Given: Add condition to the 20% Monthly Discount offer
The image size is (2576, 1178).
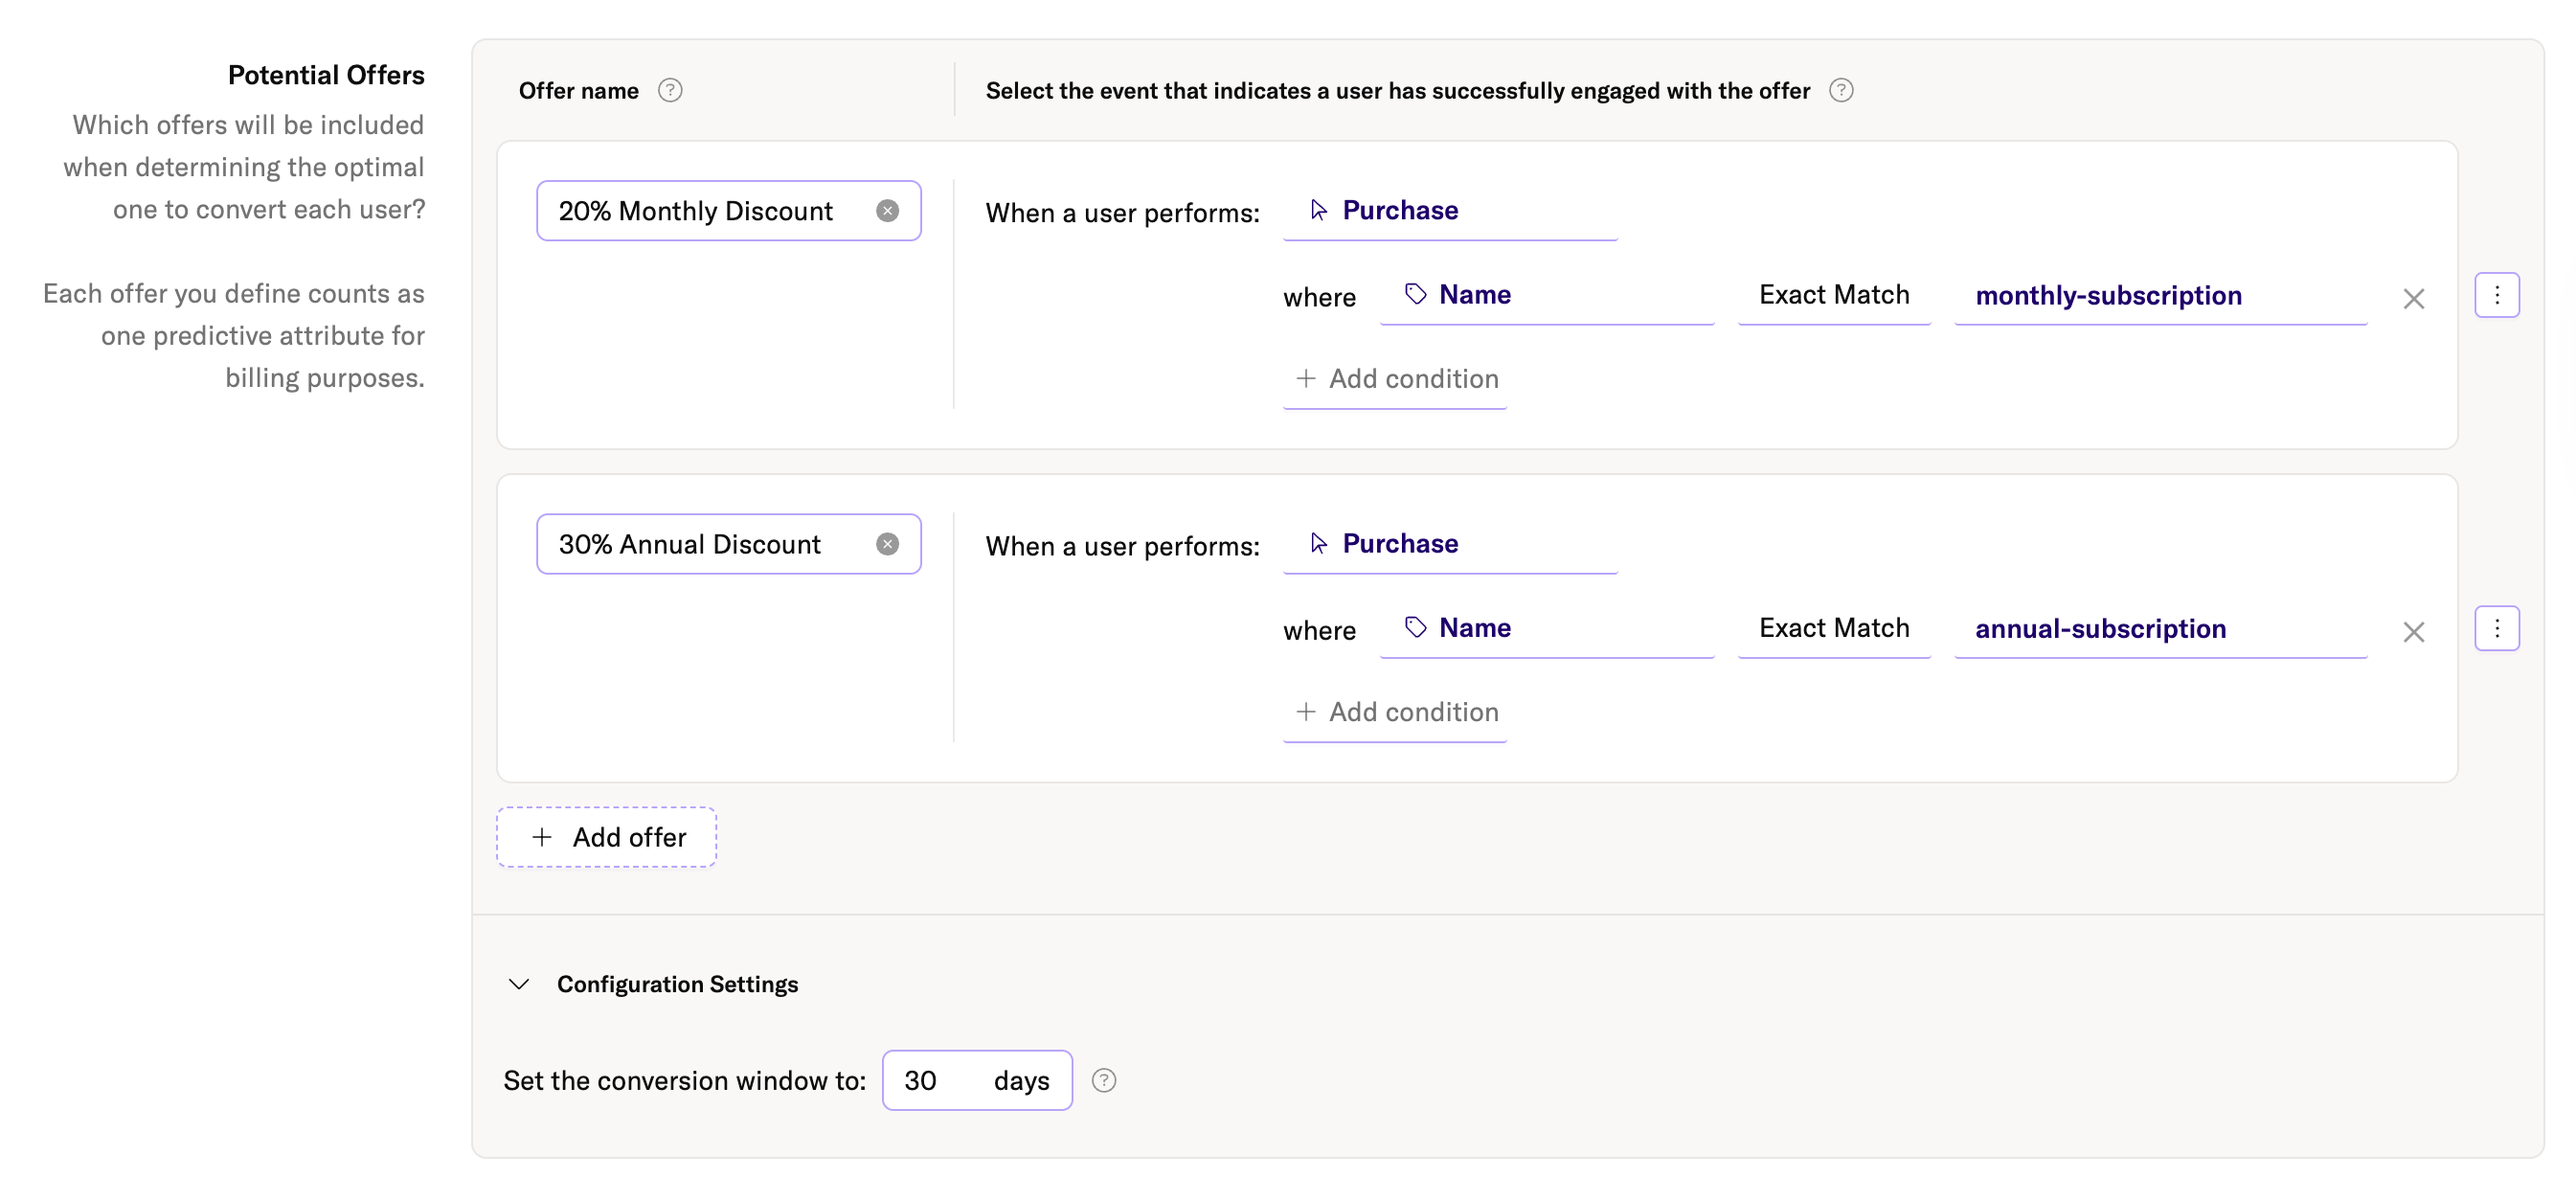Looking at the screenshot, I should pyautogui.click(x=1395, y=378).
